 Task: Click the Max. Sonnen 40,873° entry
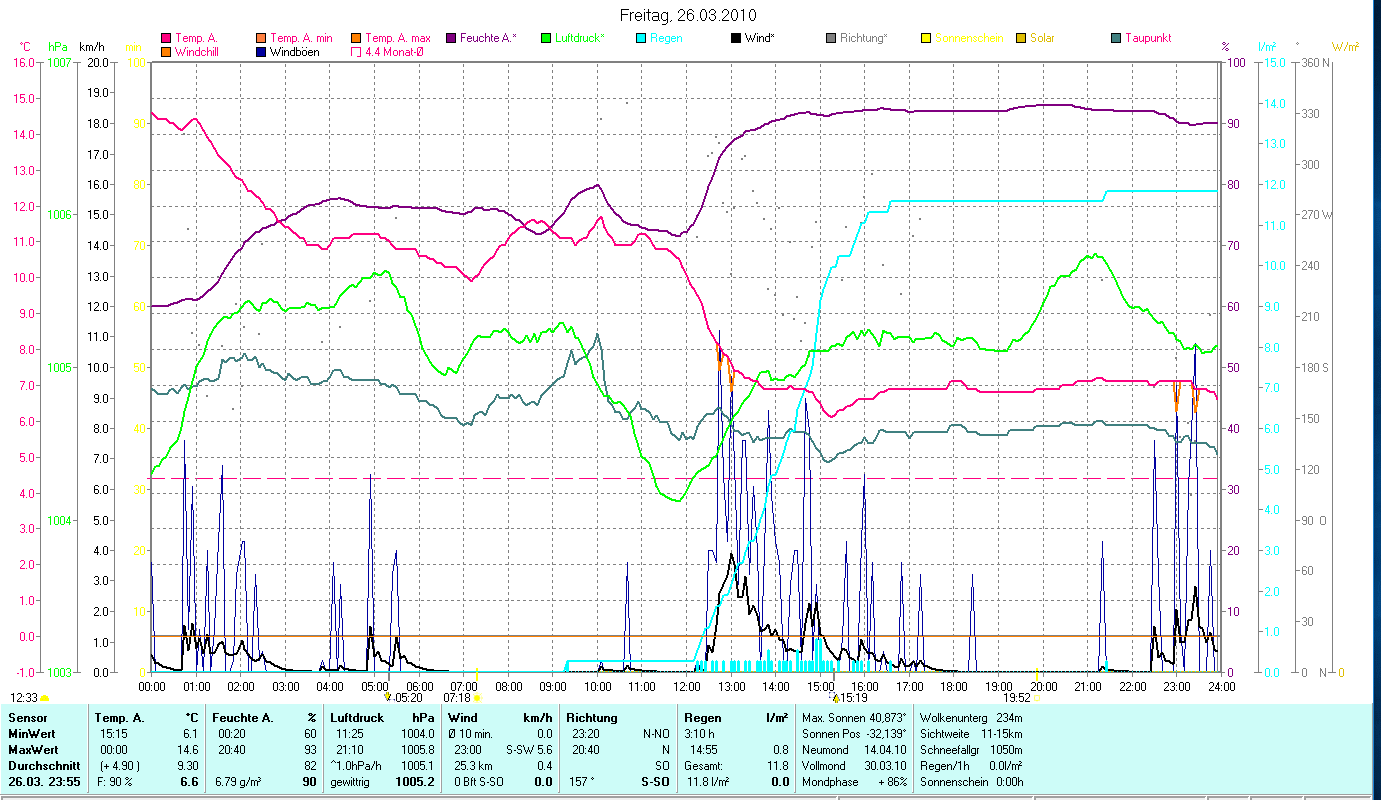(854, 718)
